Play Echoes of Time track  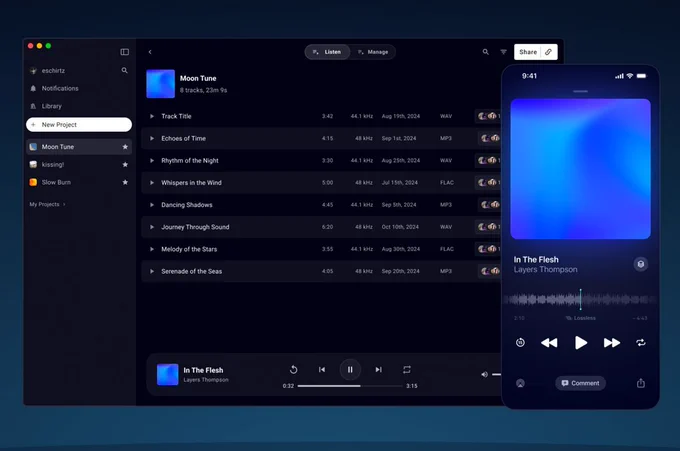(x=152, y=138)
